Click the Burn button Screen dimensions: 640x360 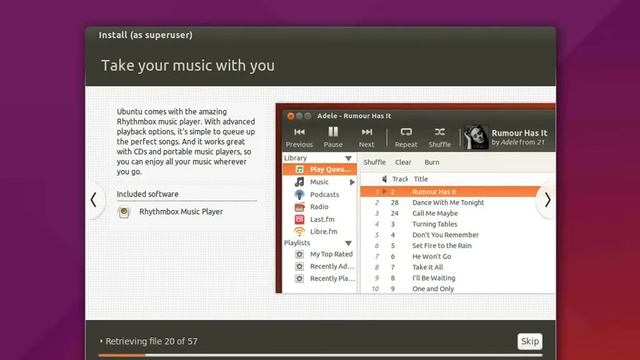(x=432, y=162)
